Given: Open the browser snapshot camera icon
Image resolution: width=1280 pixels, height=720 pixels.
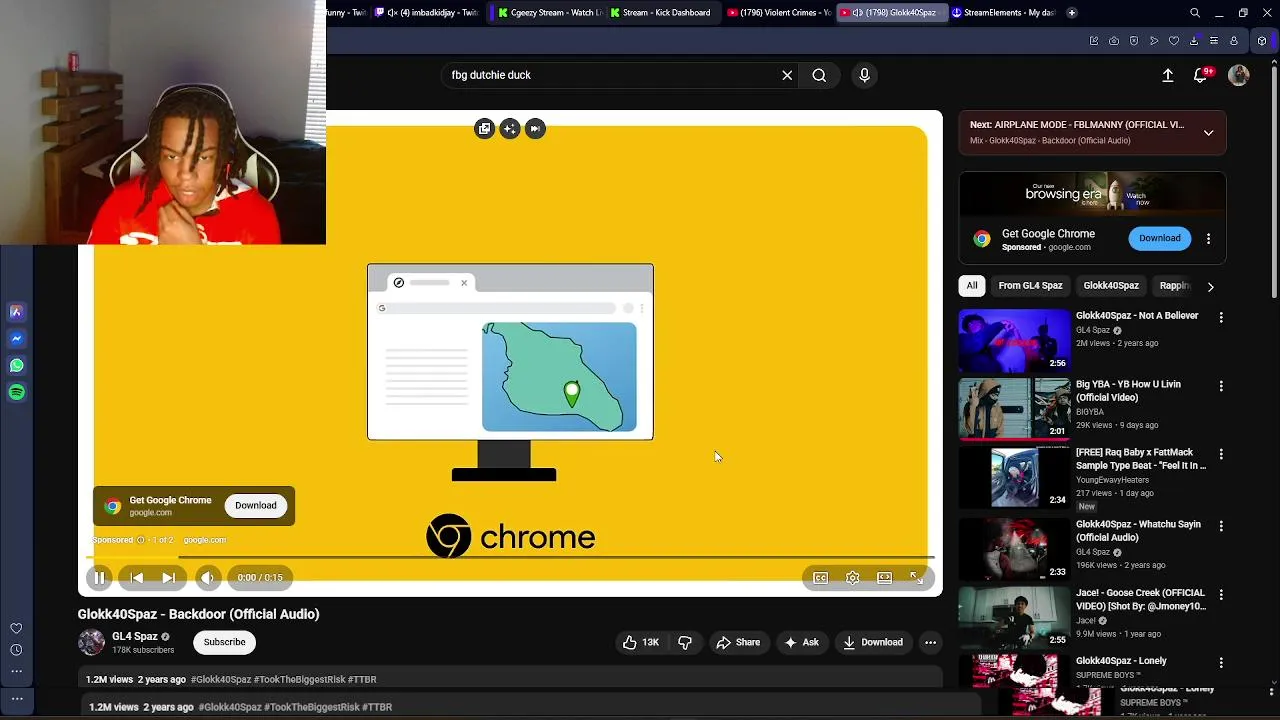Looking at the screenshot, I should click(1114, 41).
